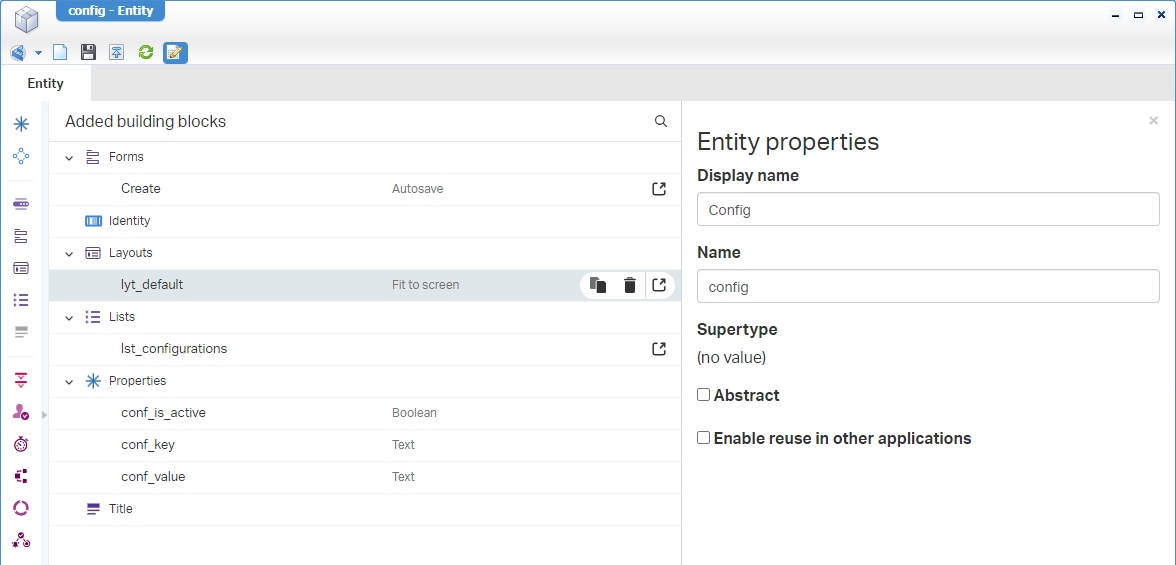Open the Create form via its open icon

pos(659,189)
